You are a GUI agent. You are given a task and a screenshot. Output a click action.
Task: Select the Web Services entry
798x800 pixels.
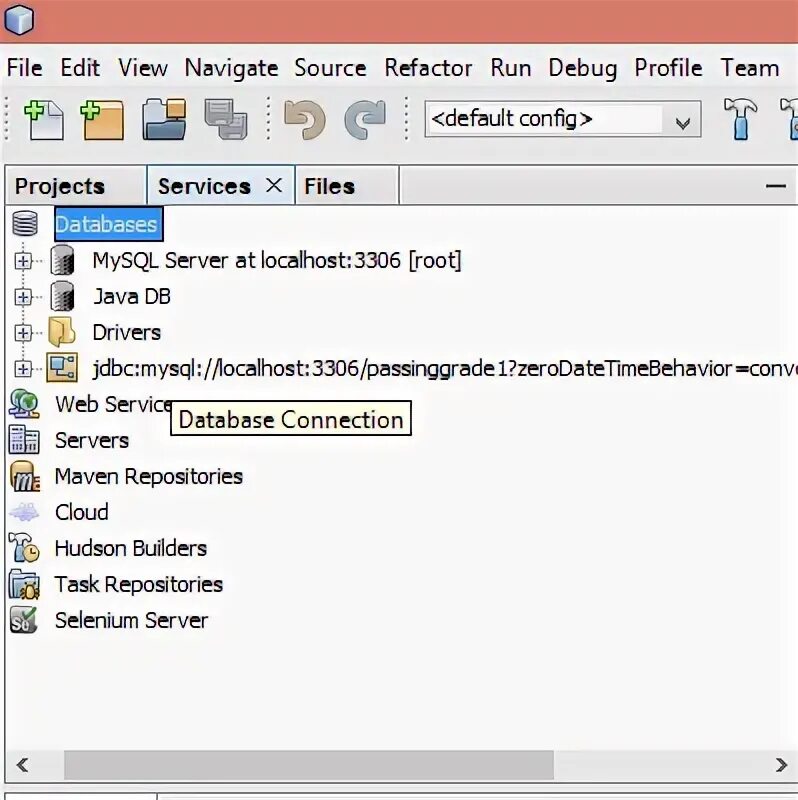113,404
